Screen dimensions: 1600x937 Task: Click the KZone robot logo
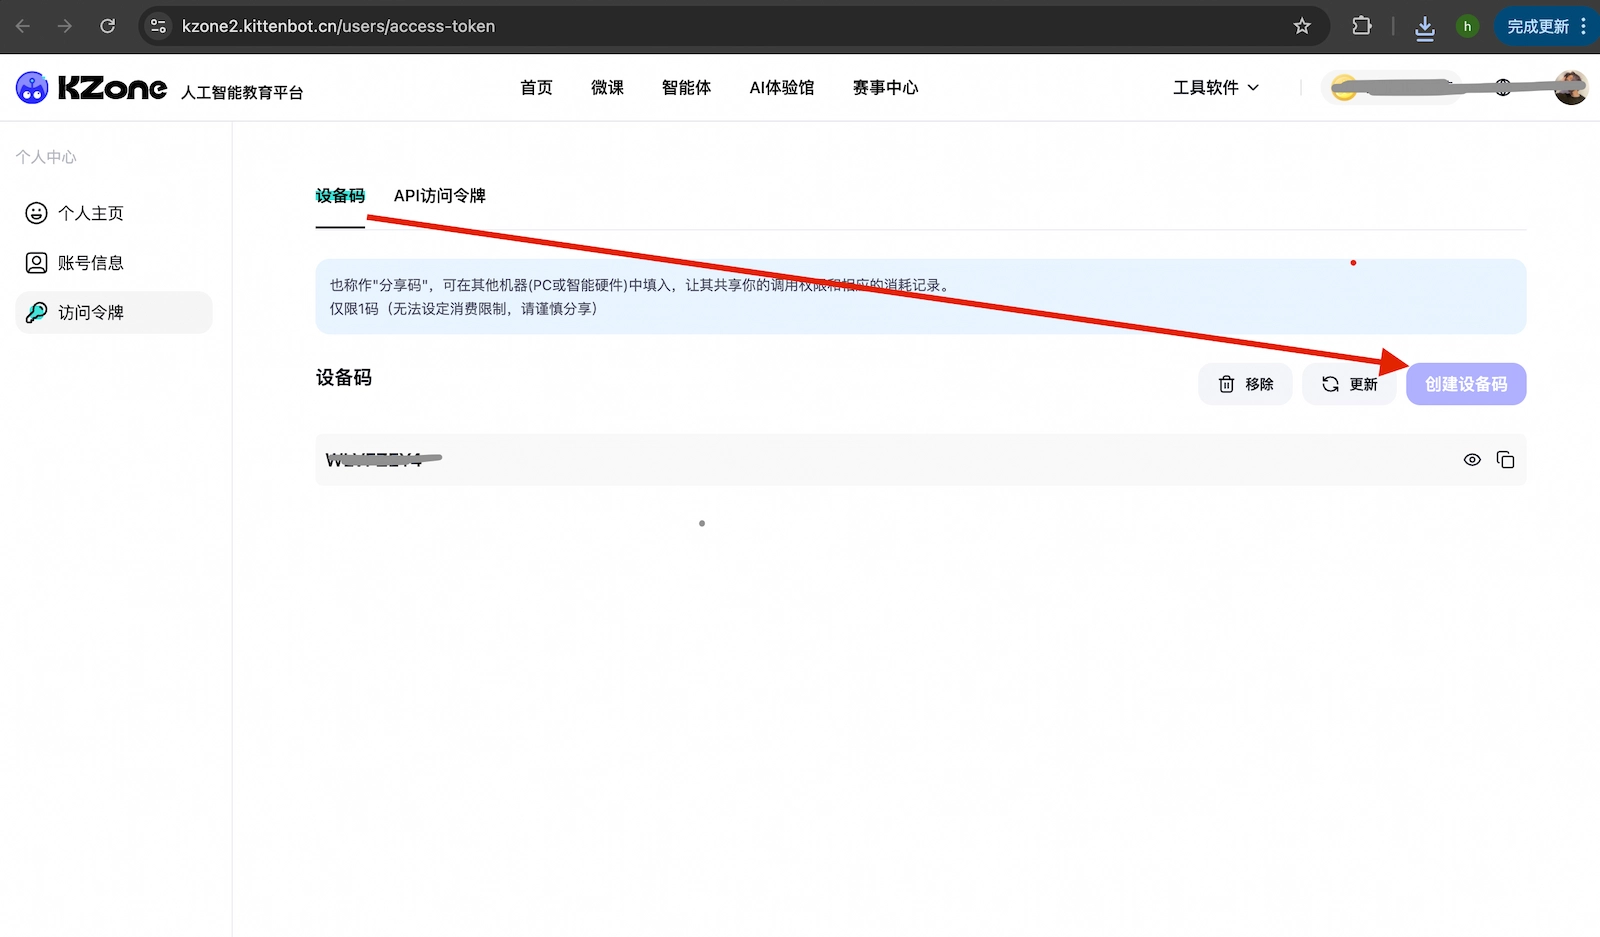[x=32, y=87]
